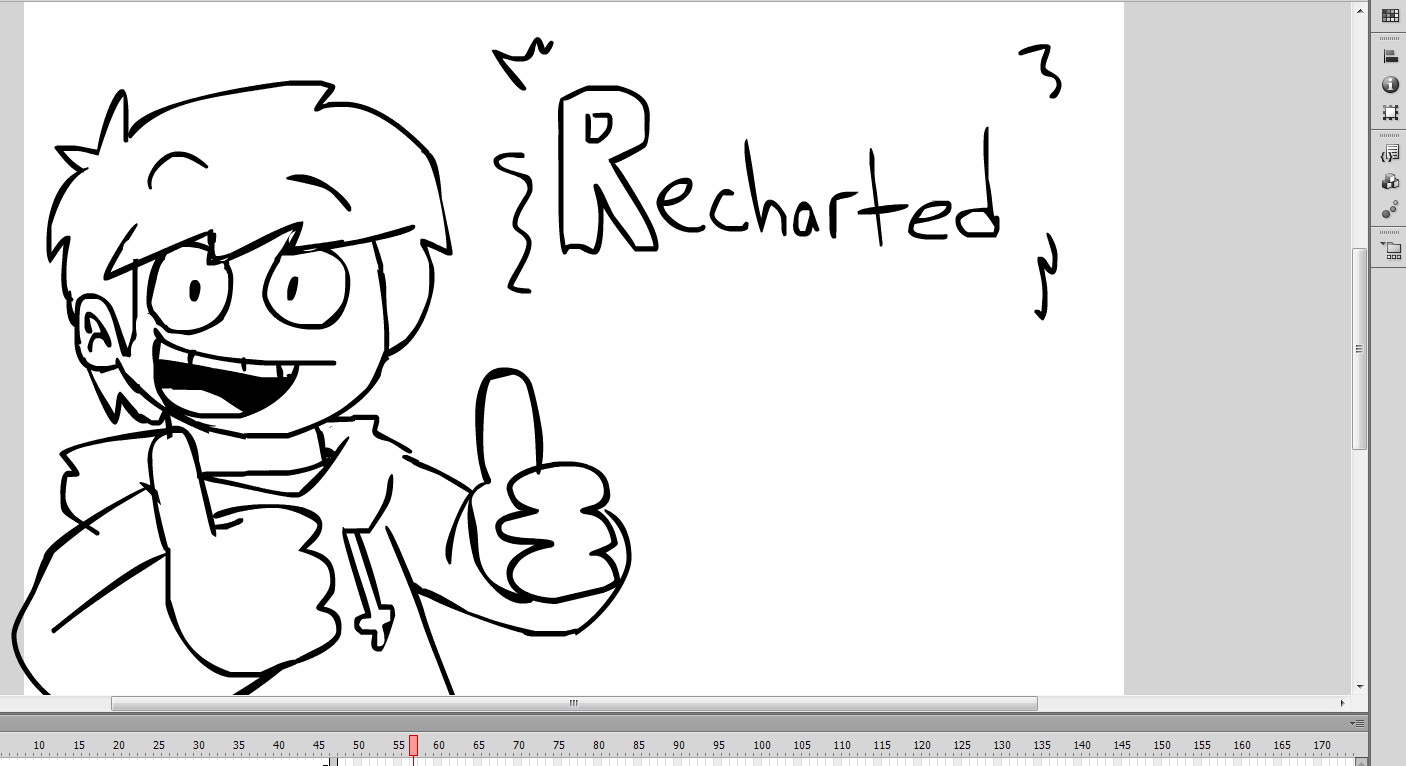
Task: Click the stage vertical scrollbar down arrow
Action: pos(1360,687)
